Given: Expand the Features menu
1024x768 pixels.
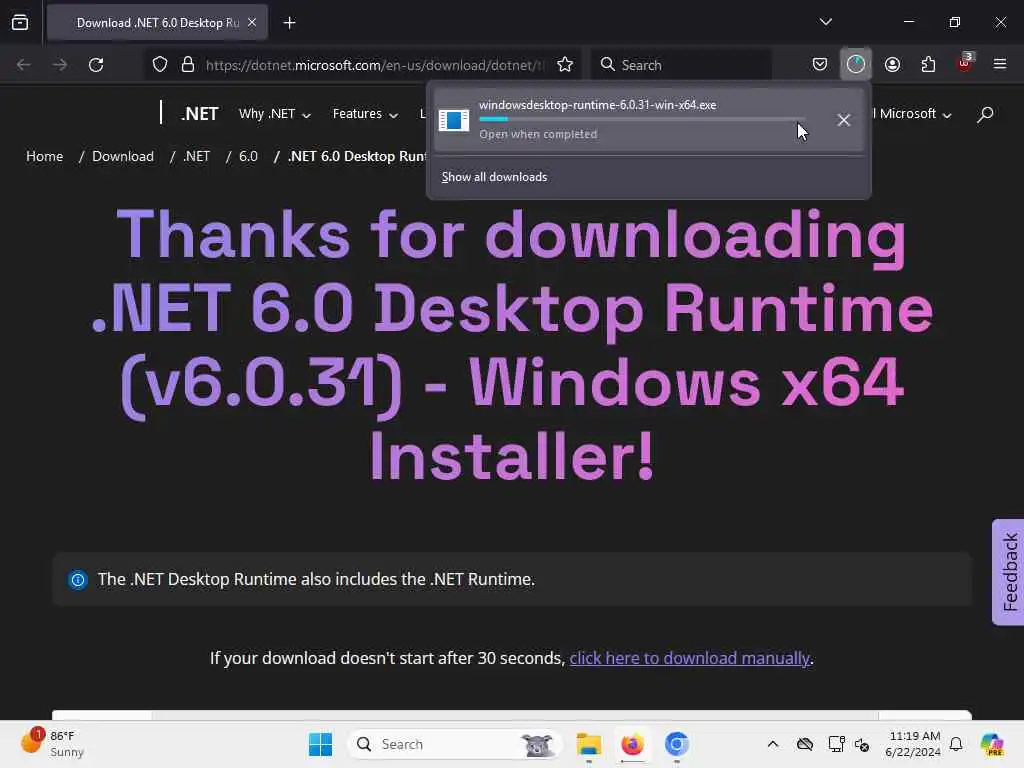Looking at the screenshot, I should (365, 114).
